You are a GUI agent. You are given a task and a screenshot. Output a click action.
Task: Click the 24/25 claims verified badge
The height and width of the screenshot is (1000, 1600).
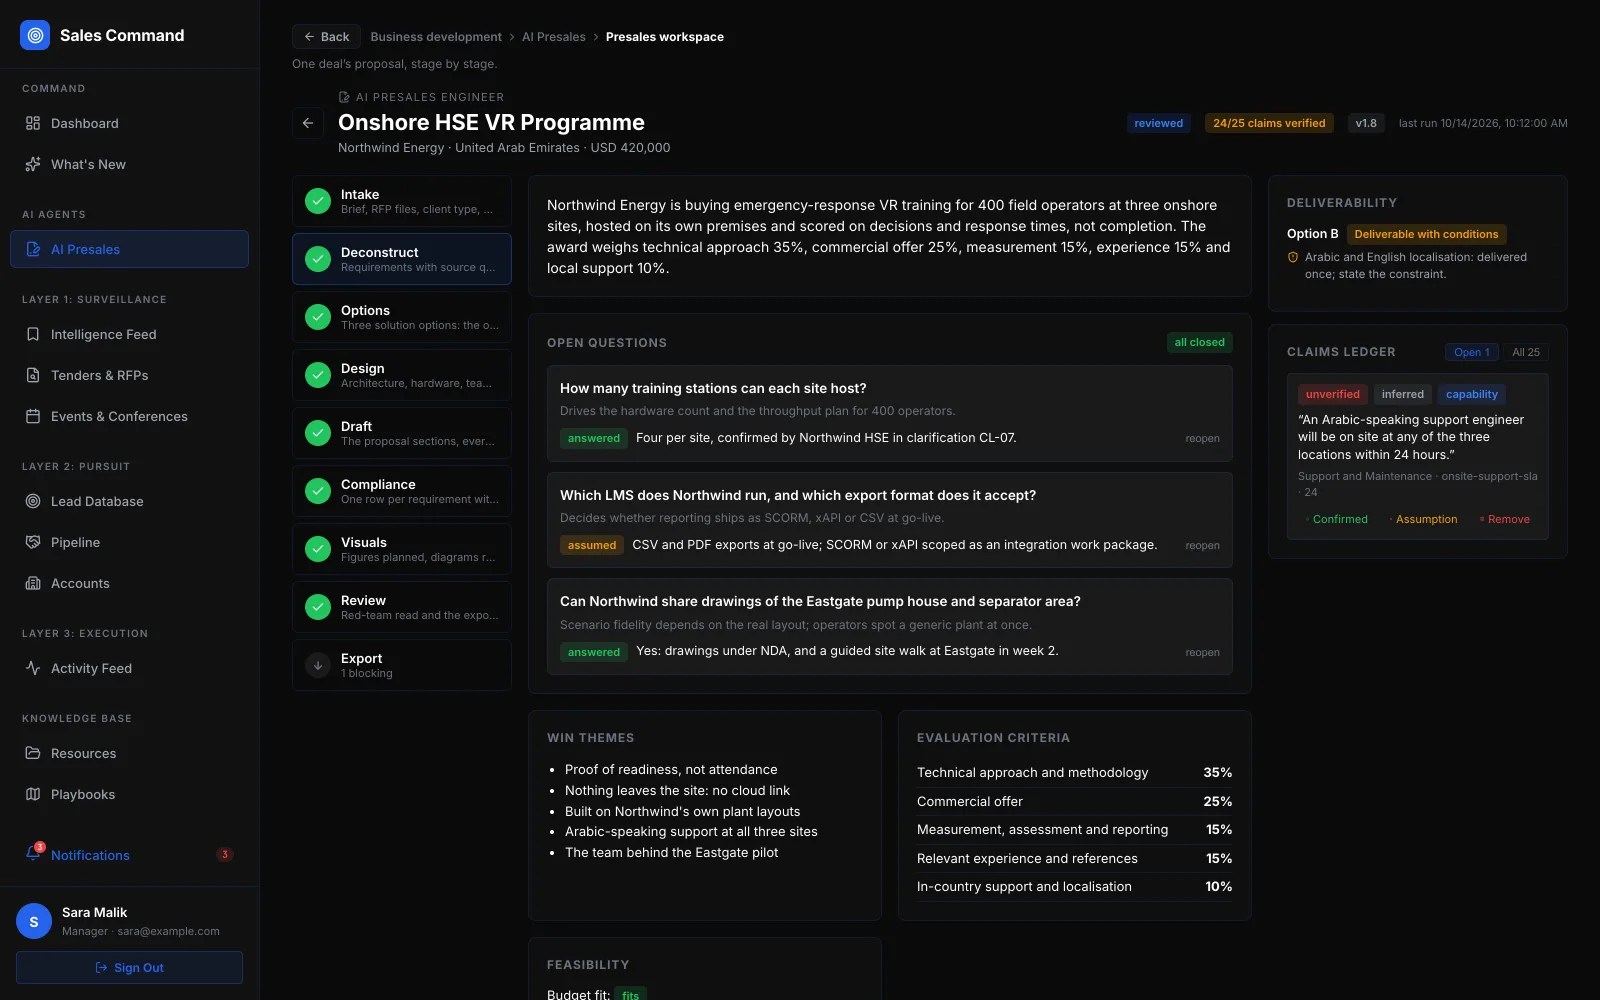[1269, 123]
